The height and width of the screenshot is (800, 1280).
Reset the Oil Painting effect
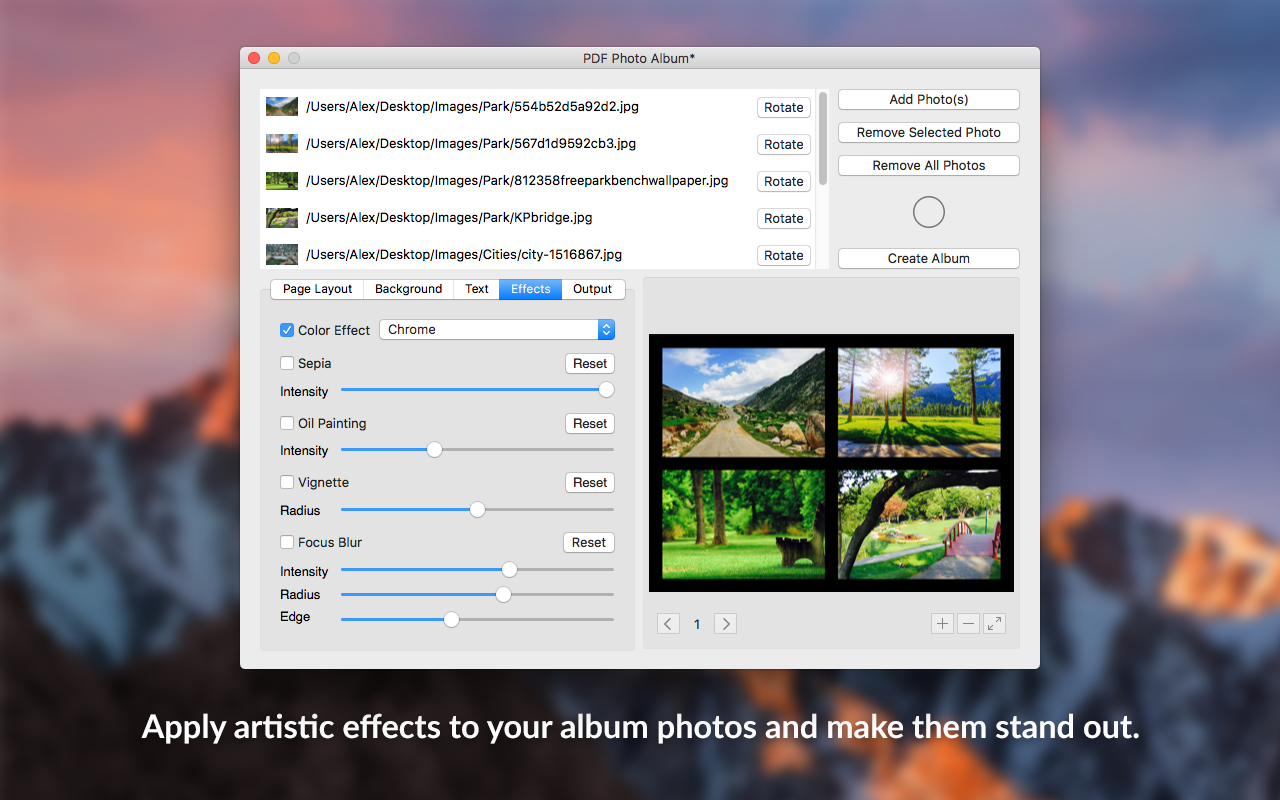(590, 423)
